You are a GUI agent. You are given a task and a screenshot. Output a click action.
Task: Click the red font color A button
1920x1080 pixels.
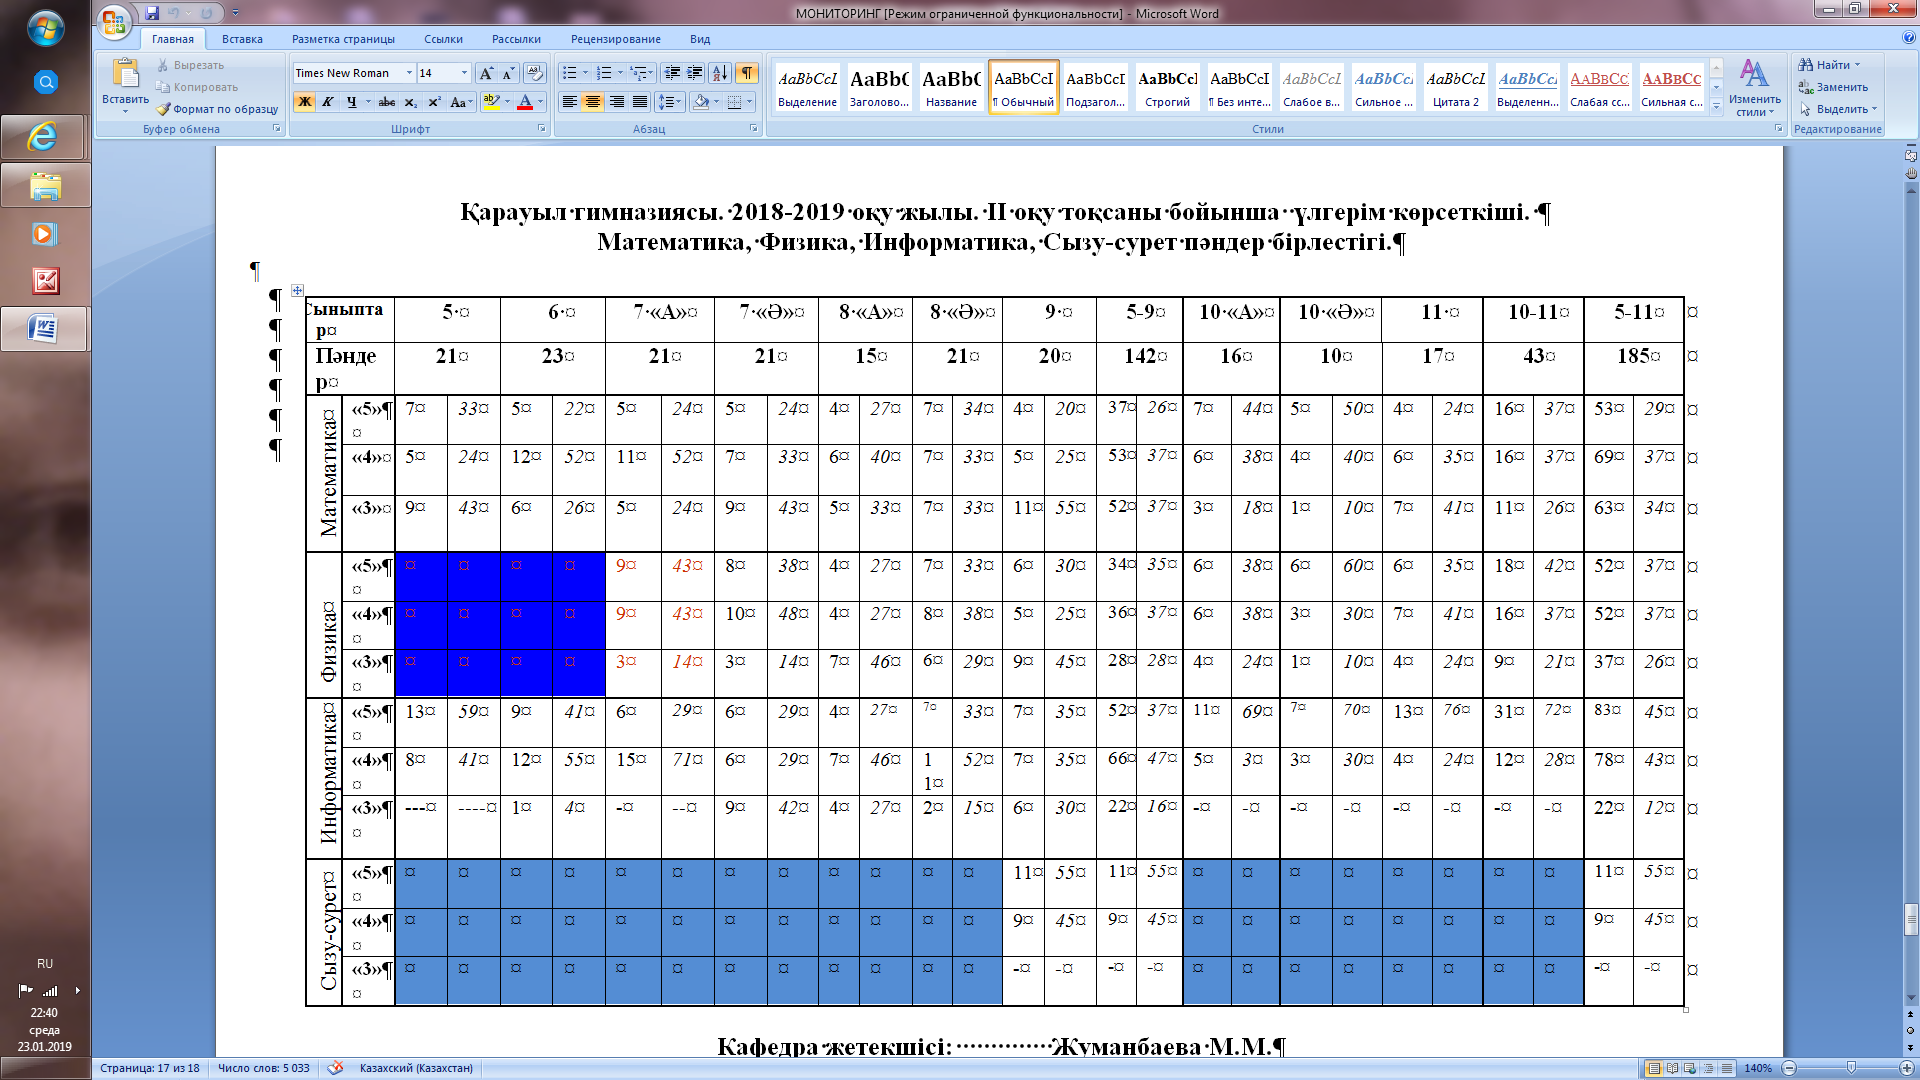point(524,102)
